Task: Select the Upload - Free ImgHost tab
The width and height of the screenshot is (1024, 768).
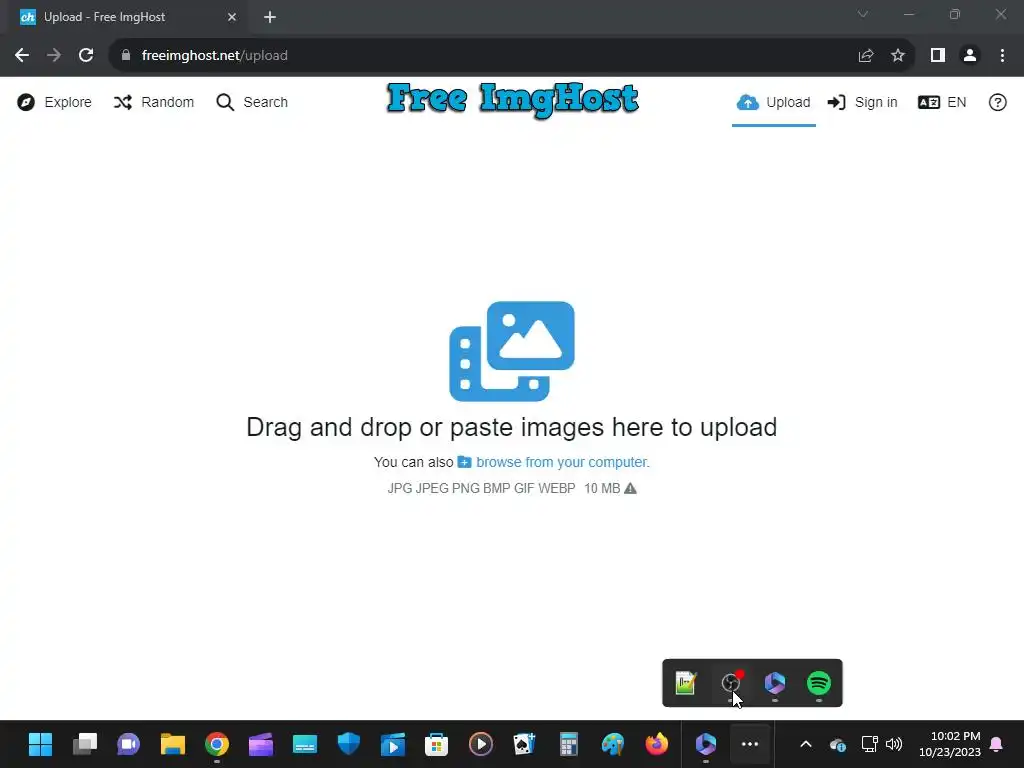Action: 127,17
